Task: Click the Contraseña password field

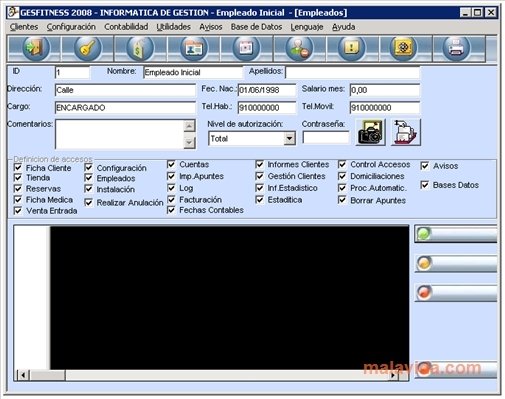Action: point(326,137)
